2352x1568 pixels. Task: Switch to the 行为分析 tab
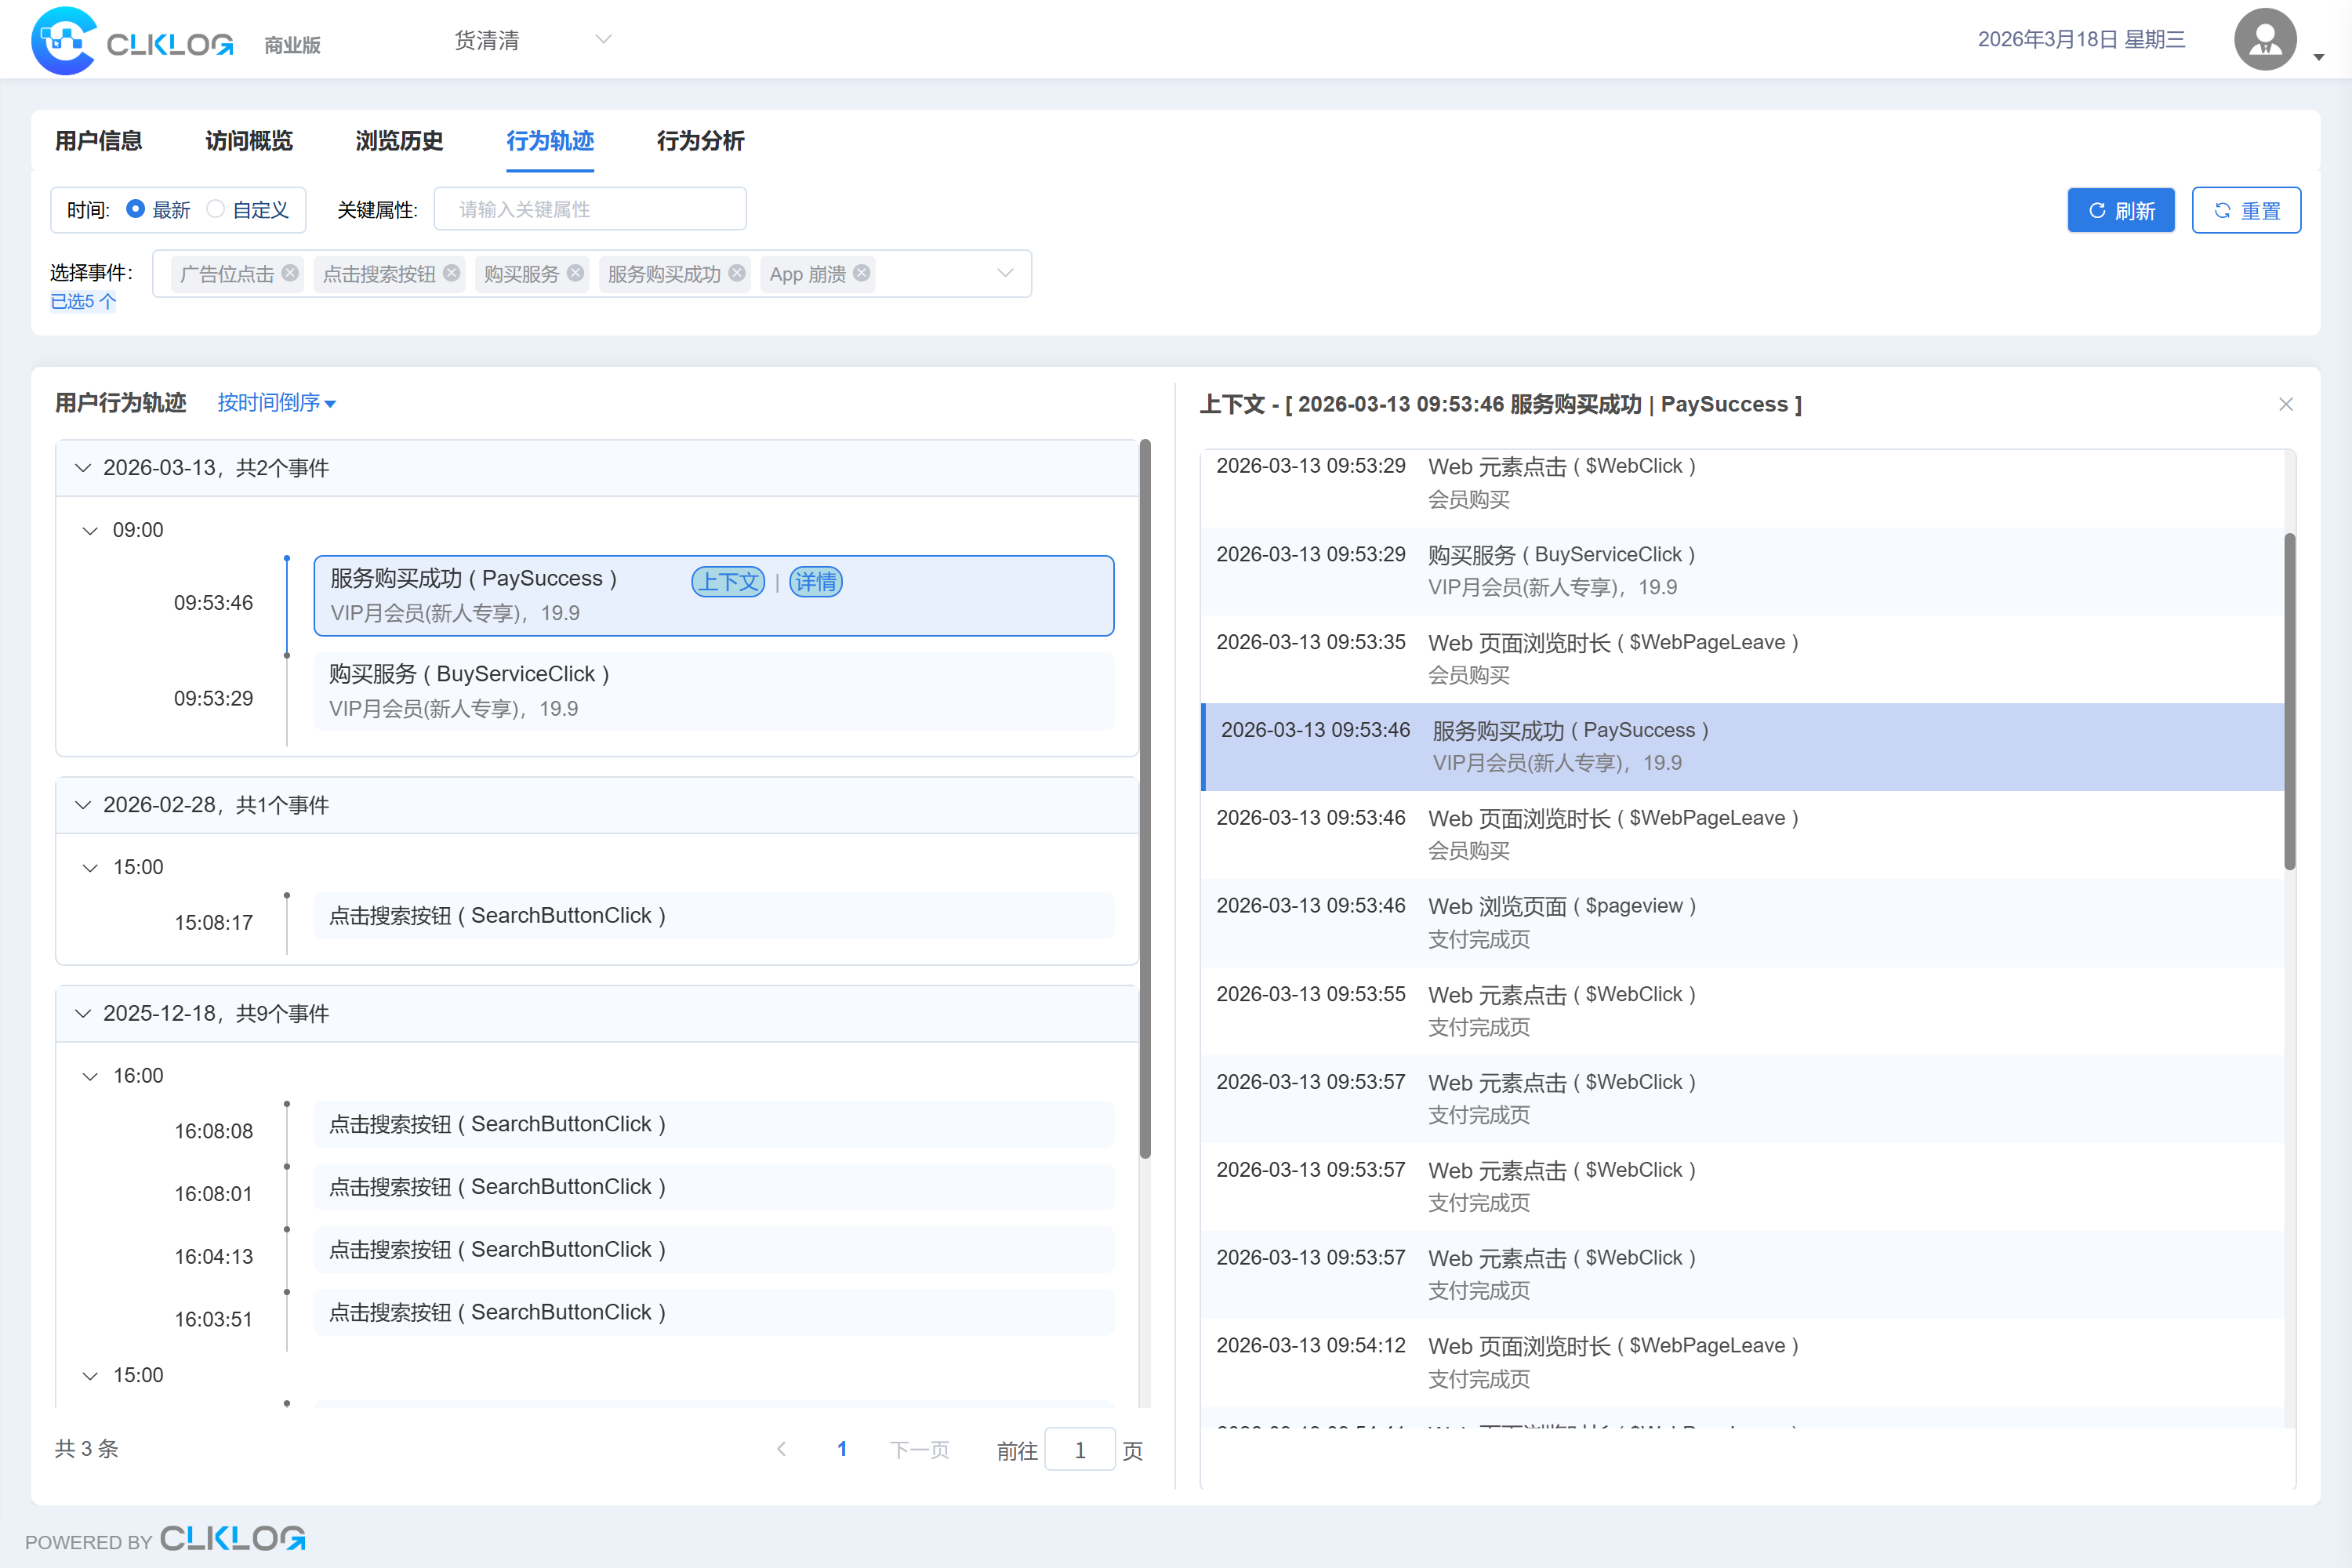(x=700, y=141)
